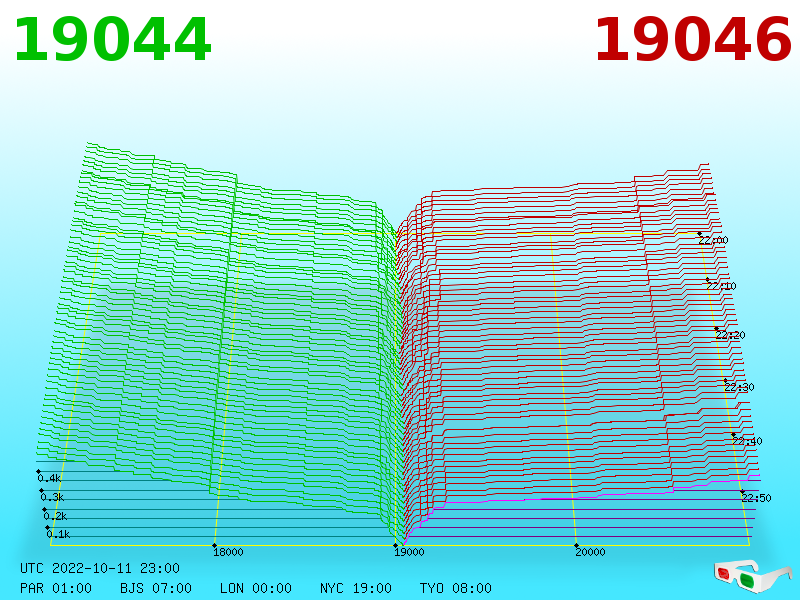This screenshot has width=800, height=600.
Task: Click the 0.1k depth axis label
Action: tap(59, 535)
